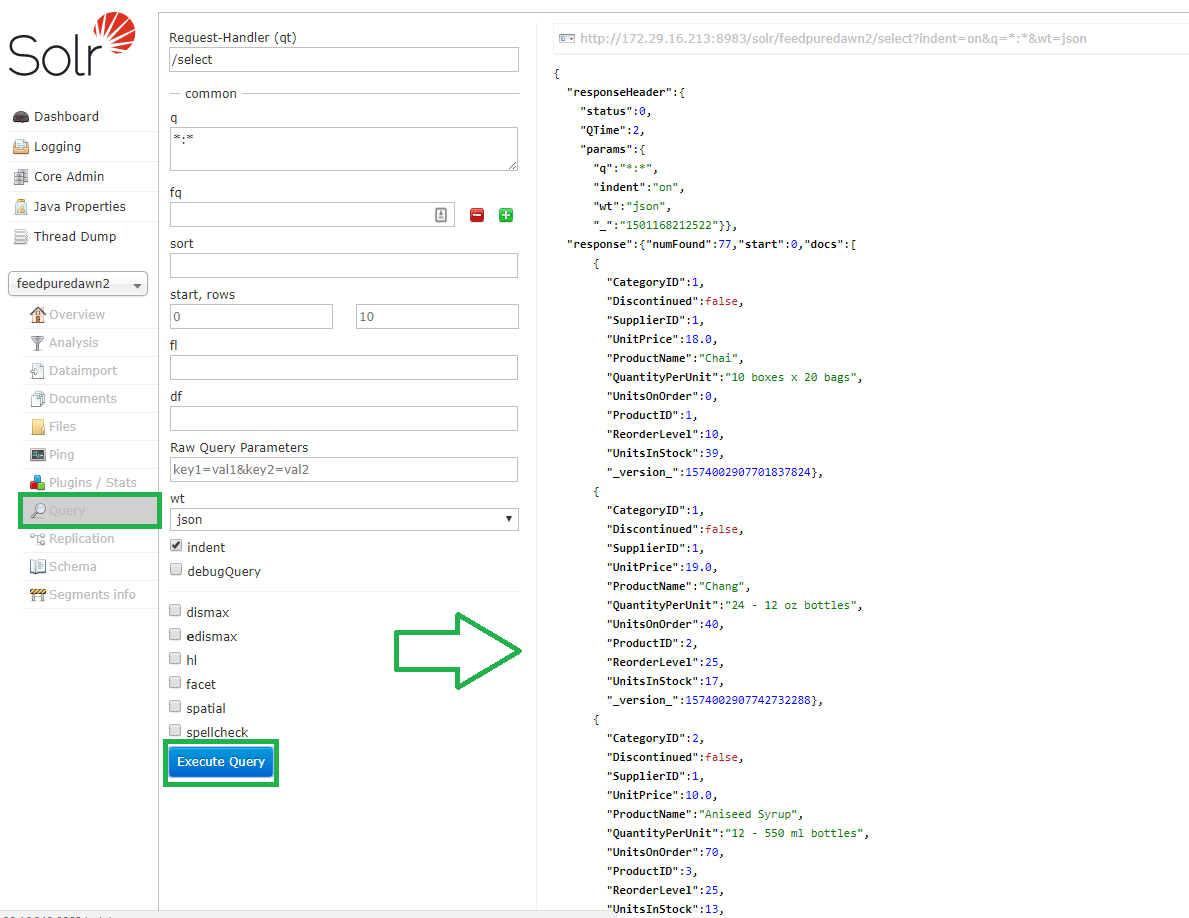Click inside the Raw Query Parameters field
The height and width of the screenshot is (918, 1189).
pyautogui.click(x=343, y=469)
